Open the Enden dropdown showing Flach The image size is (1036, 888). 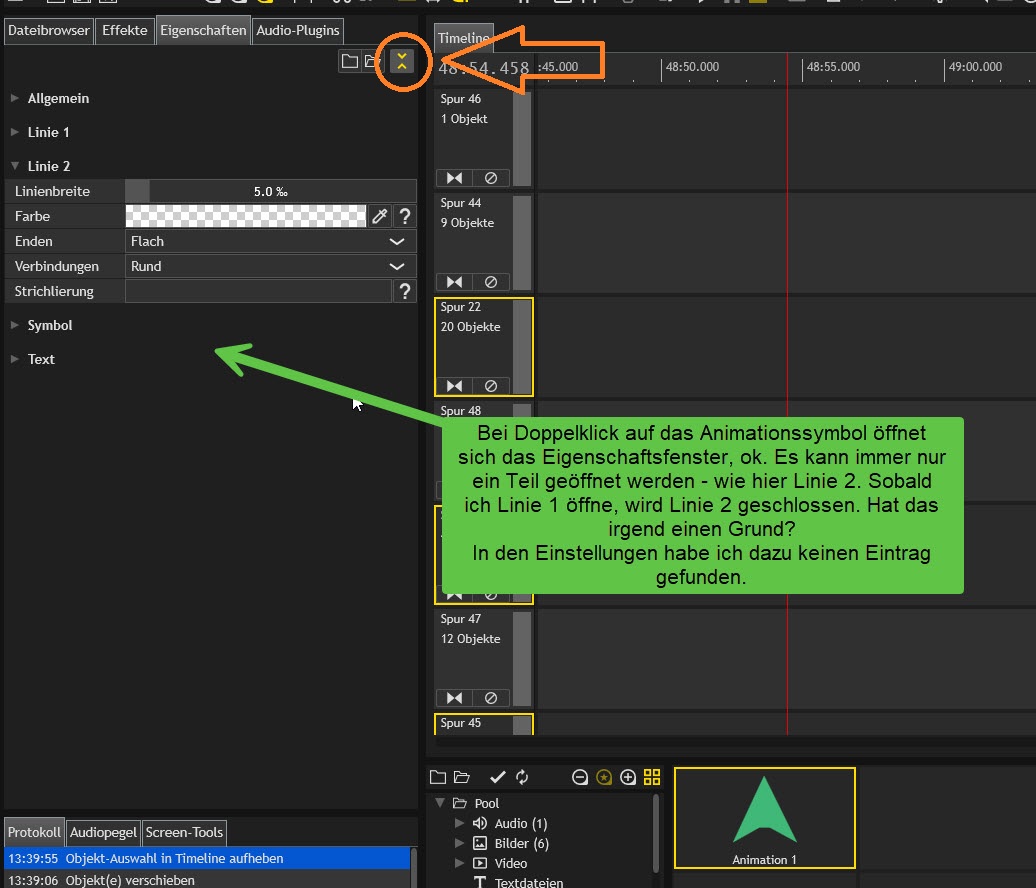[x=270, y=241]
